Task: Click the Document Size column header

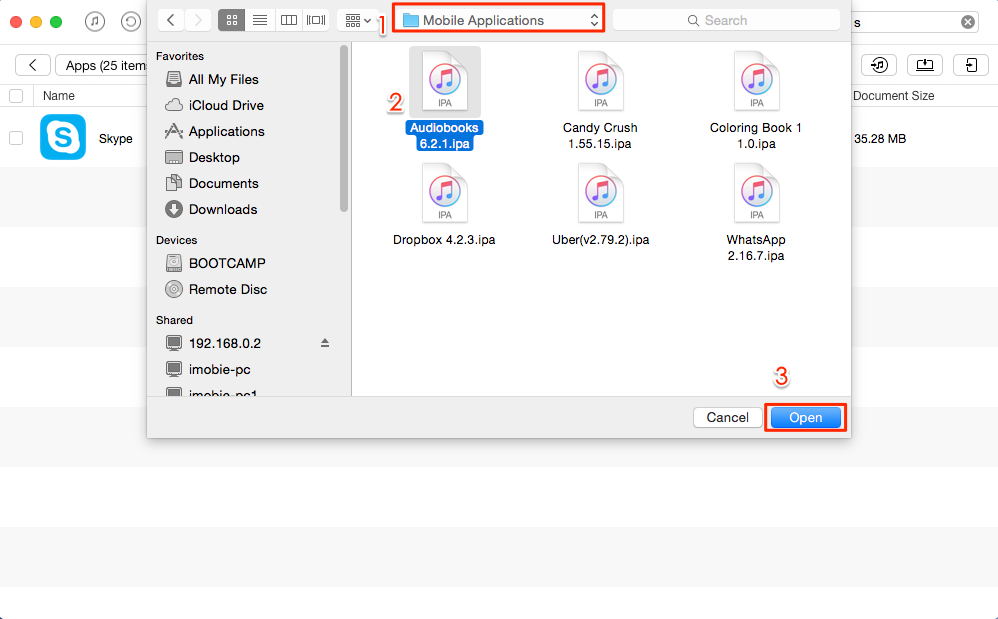Action: [x=894, y=96]
